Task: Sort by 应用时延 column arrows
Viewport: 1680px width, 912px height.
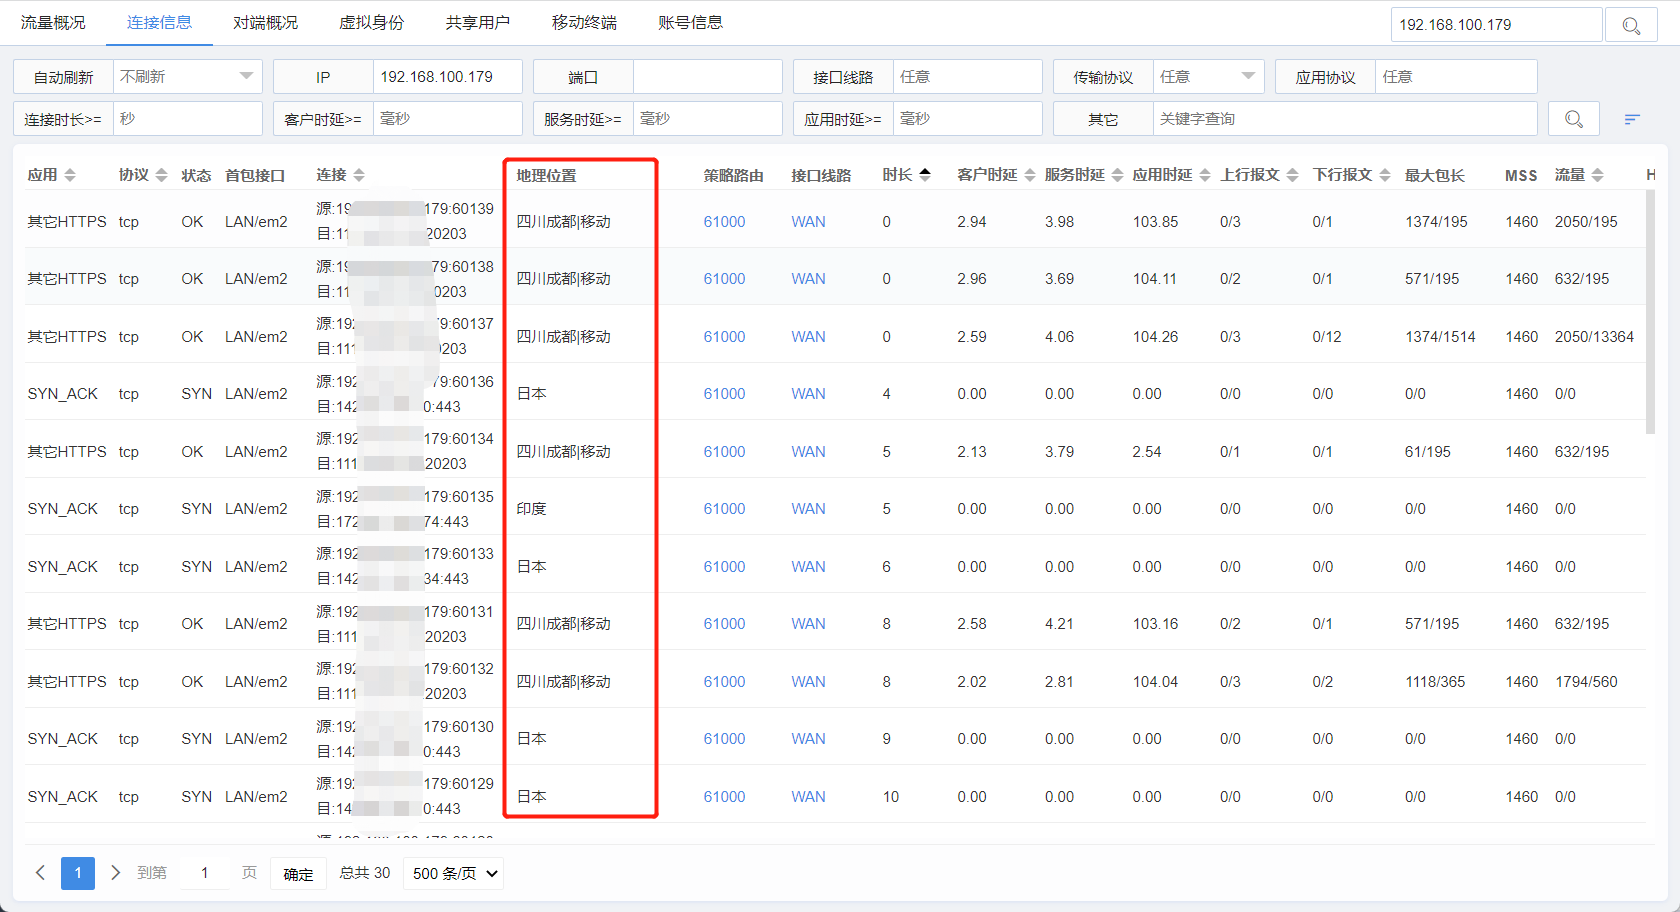Action: 1205,175
